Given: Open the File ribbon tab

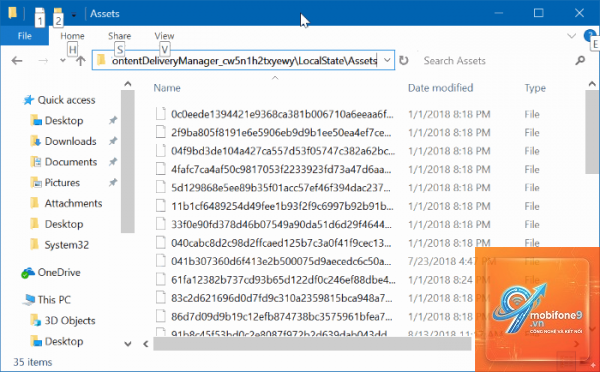Looking at the screenshot, I should (24, 36).
